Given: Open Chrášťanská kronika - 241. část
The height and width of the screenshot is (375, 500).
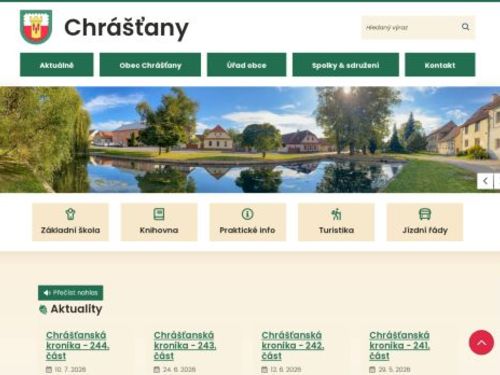Looking at the screenshot, I should coord(400,345).
